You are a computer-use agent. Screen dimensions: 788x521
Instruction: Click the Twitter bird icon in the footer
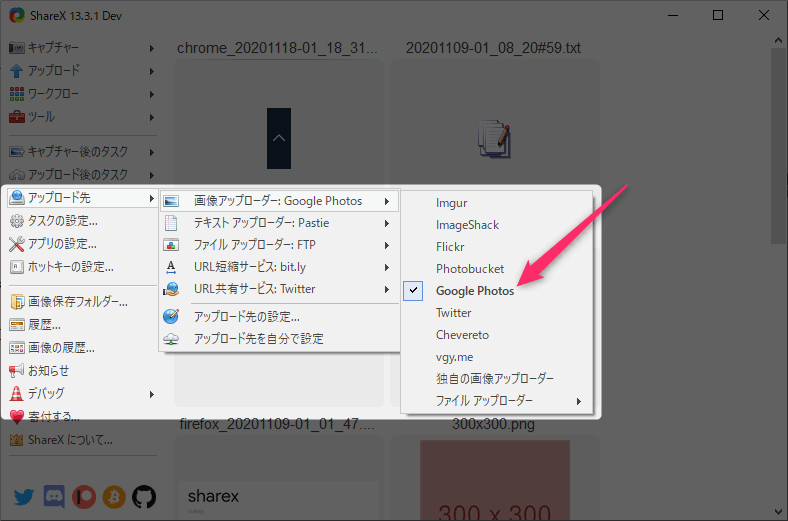tap(24, 497)
